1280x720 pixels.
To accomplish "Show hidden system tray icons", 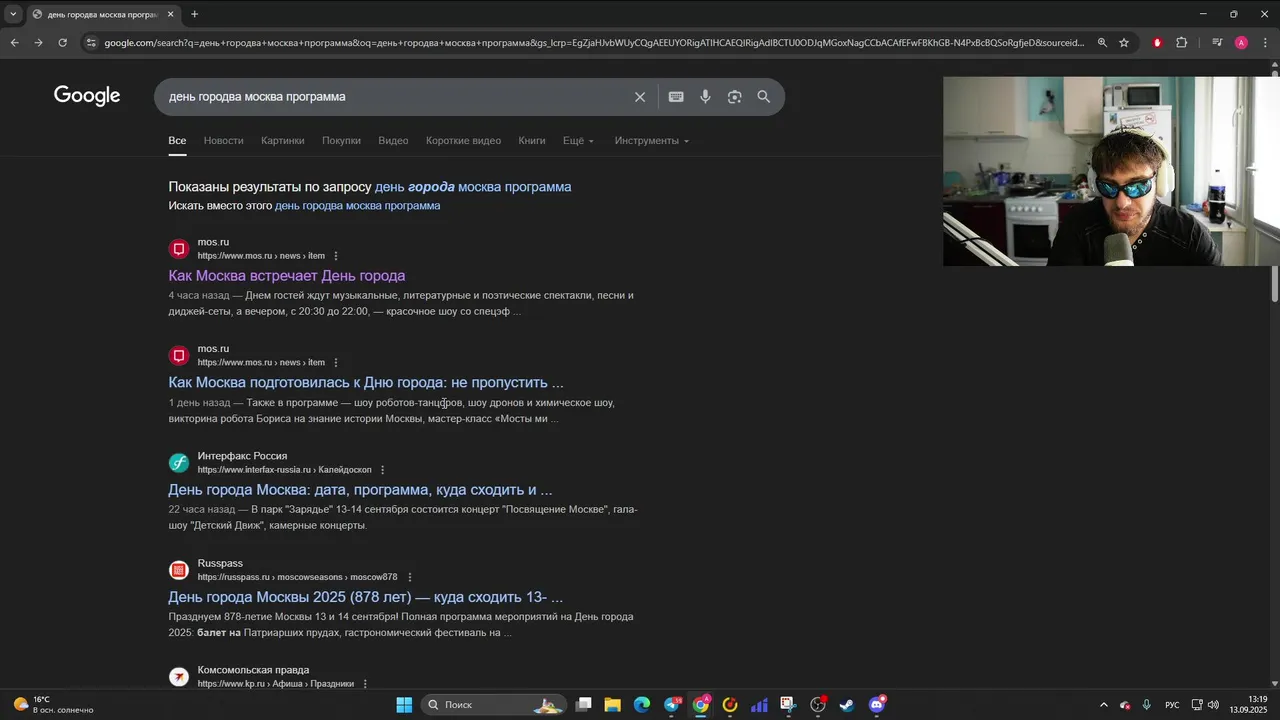I will [1104, 705].
